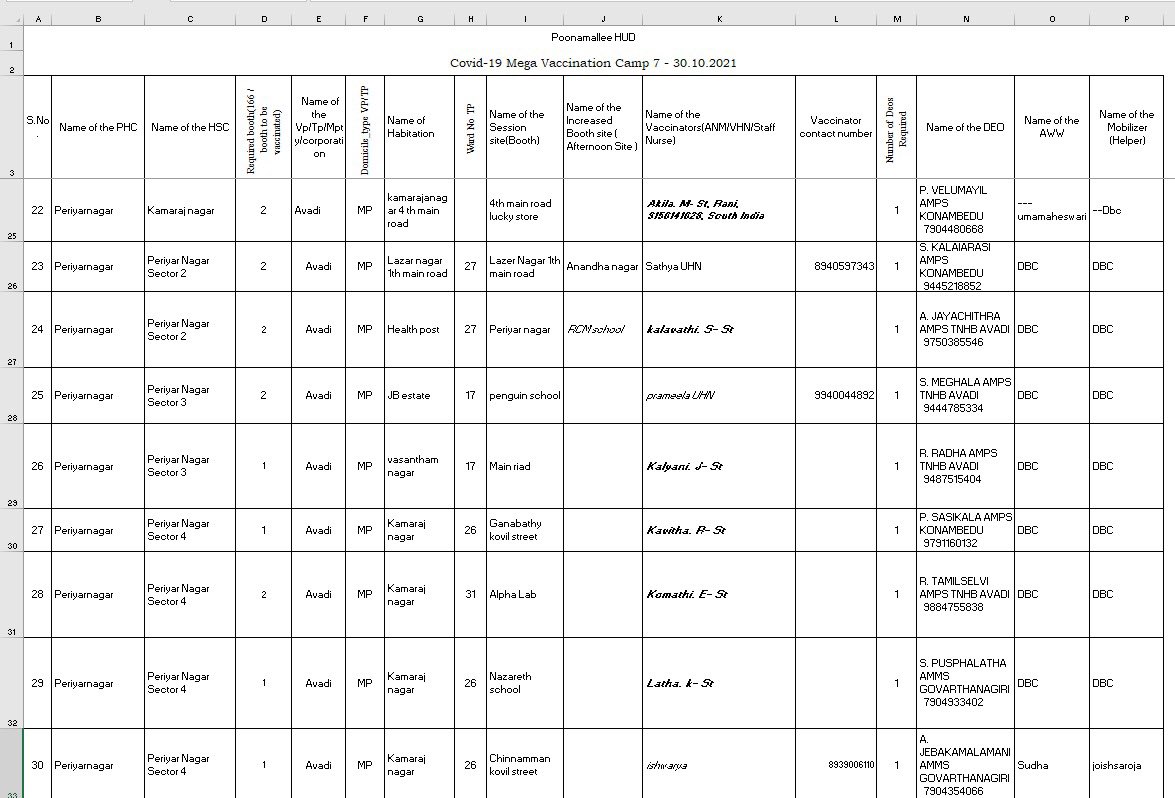The height and width of the screenshot is (798, 1175).
Task: Click the 'Main riad' cell
Action: point(525,466)
